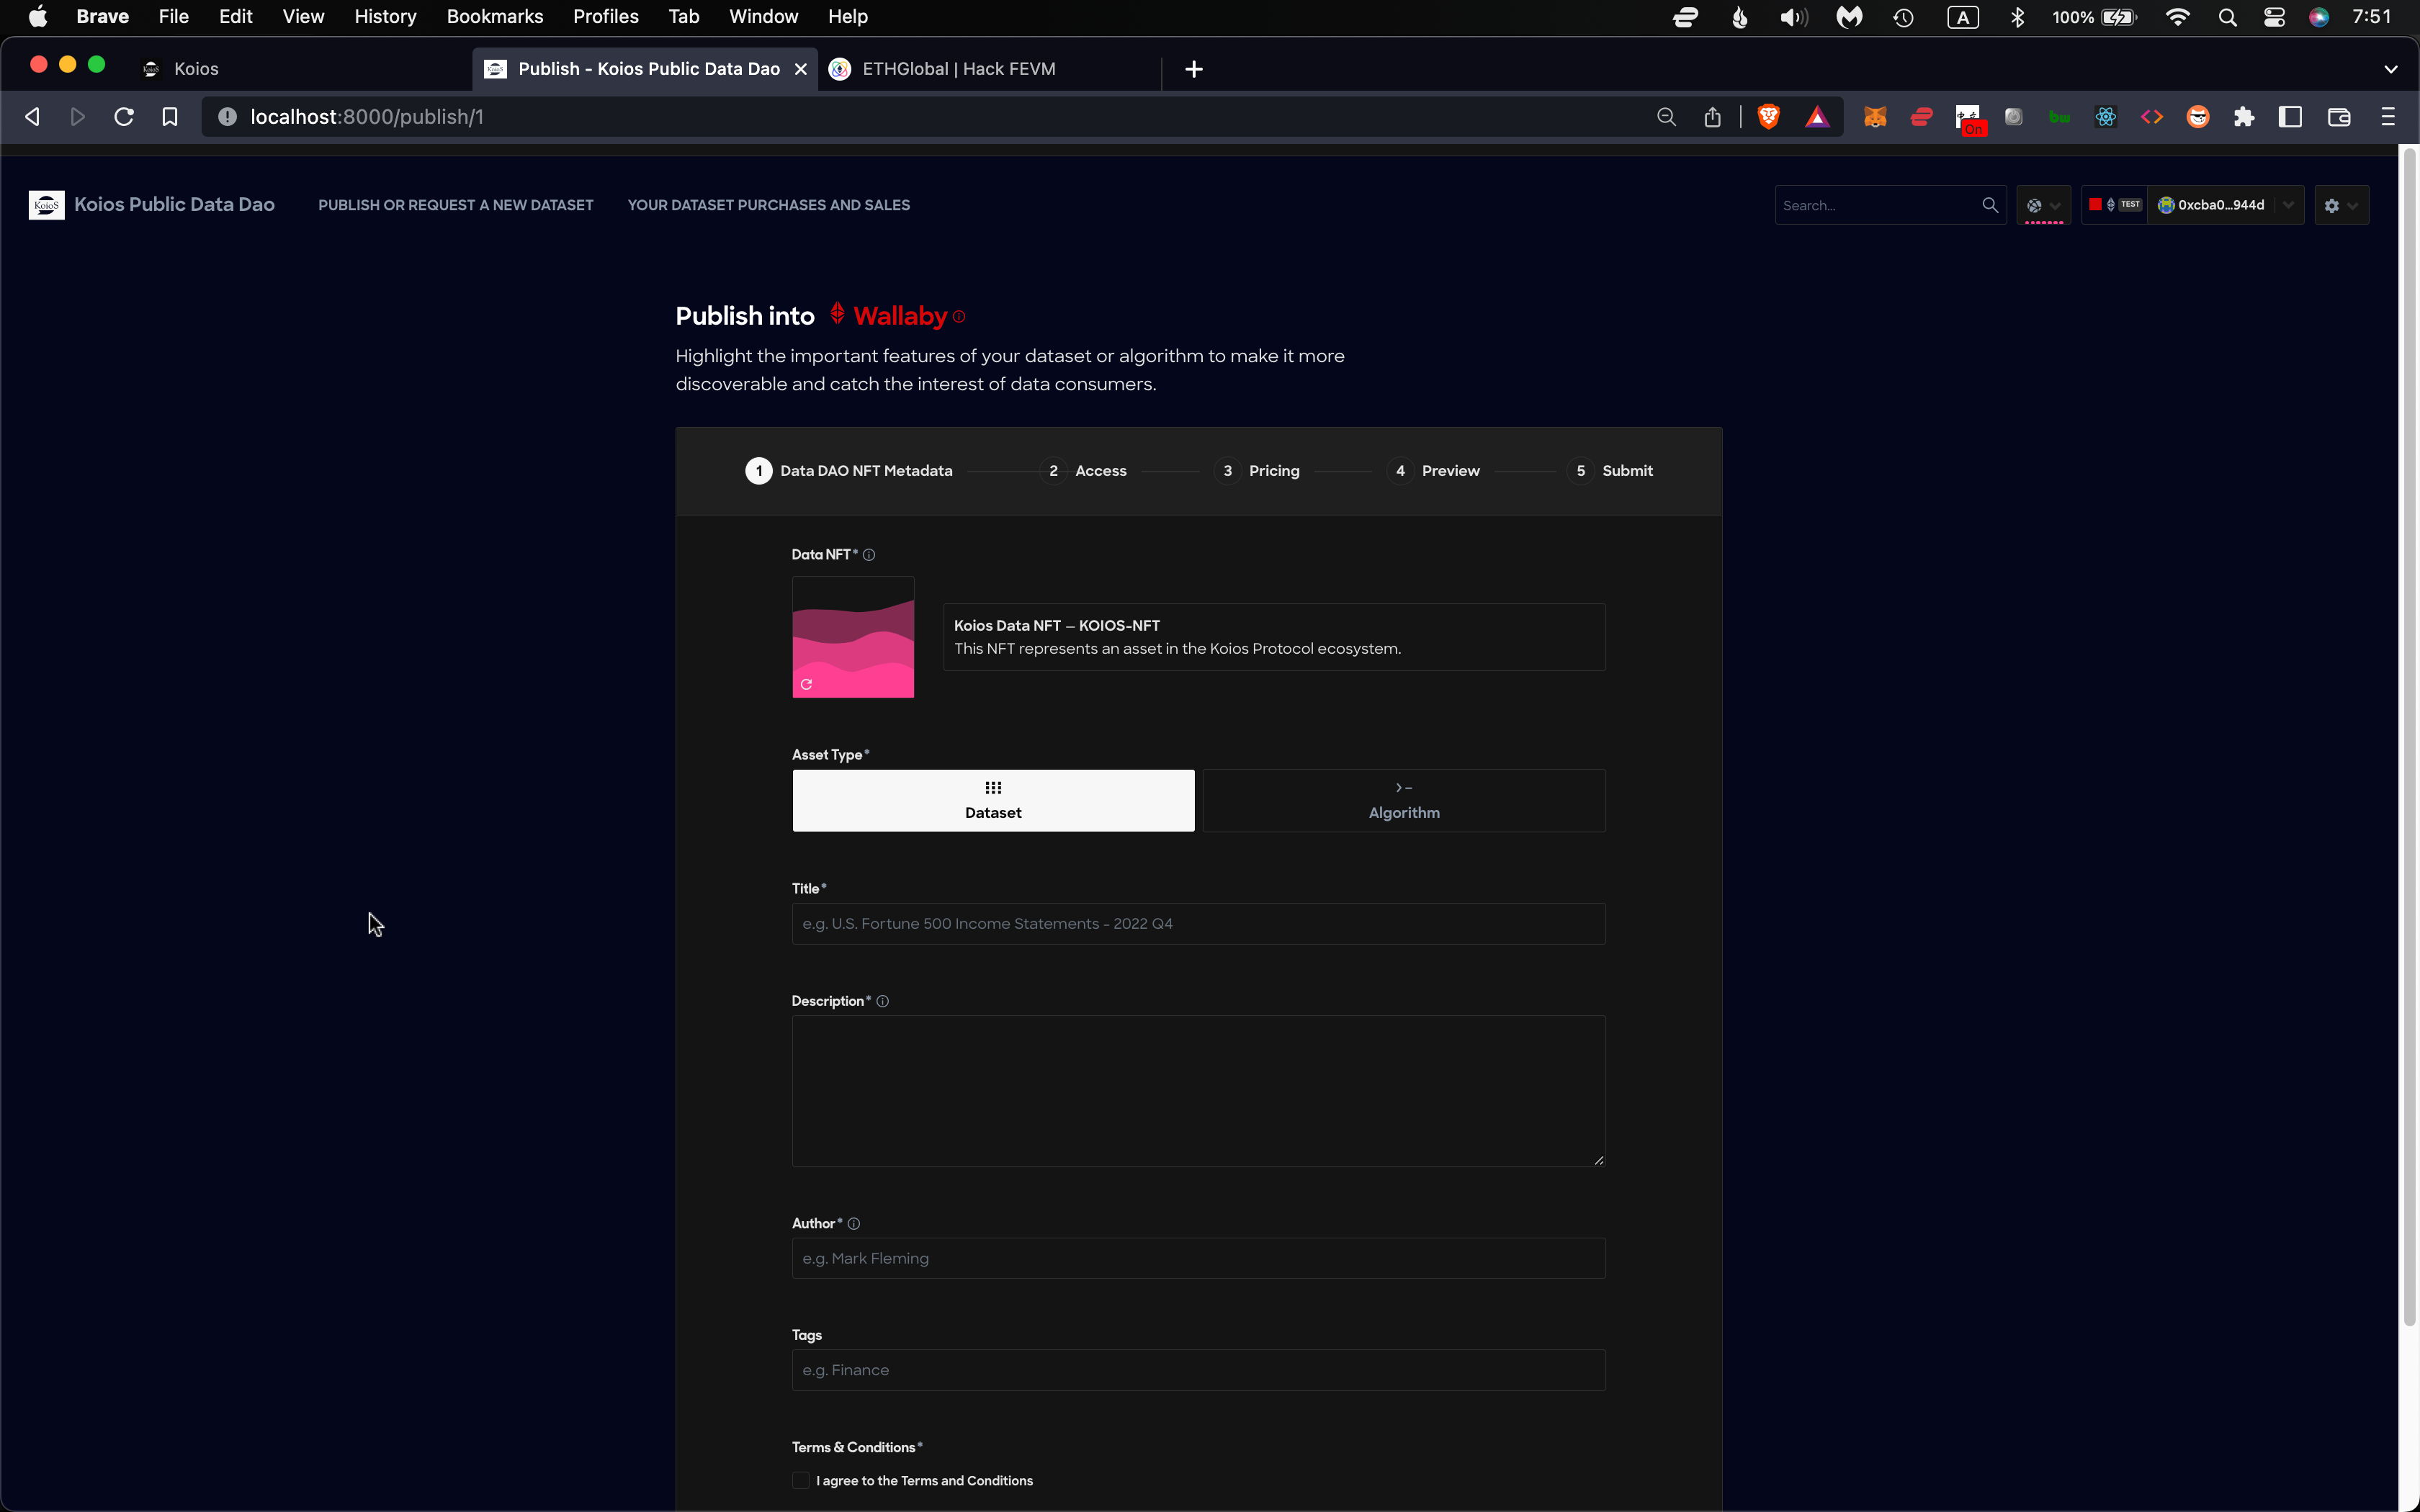Open the green bw extension
The width and height of the screenshot is (2420, 1512).
pos(2059,117)
